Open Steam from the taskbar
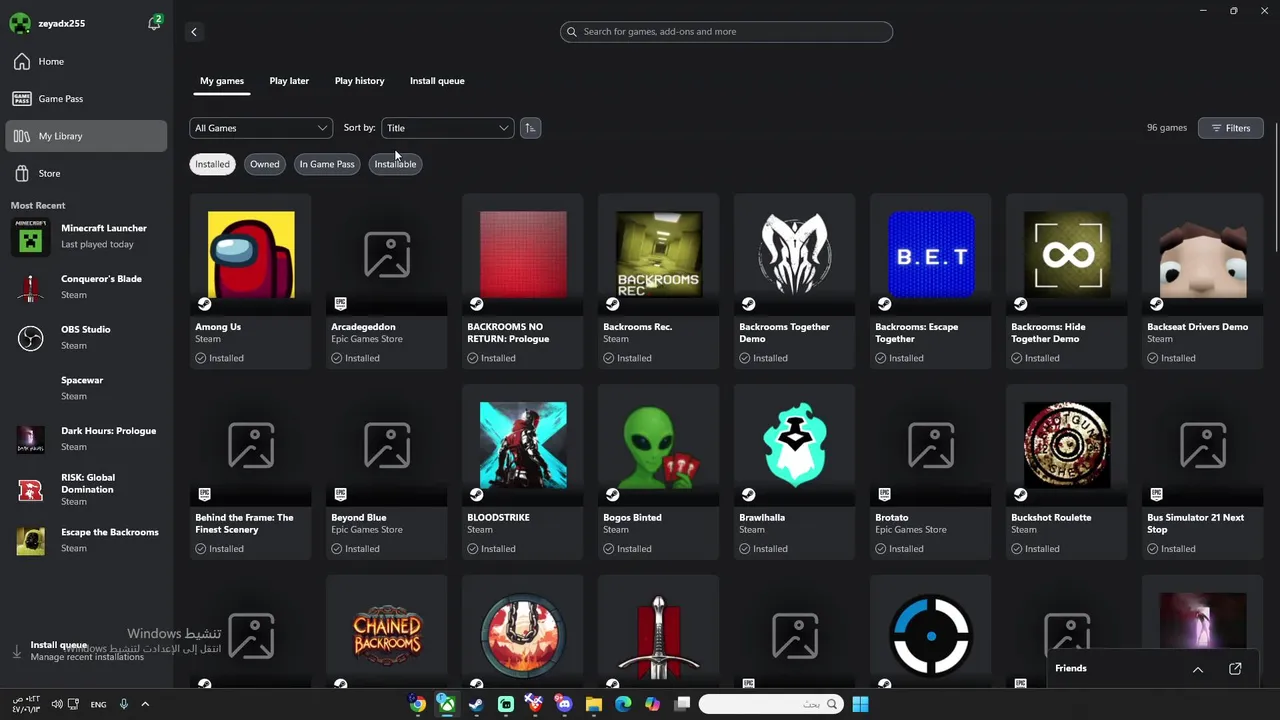Viewport: 1280px width, 720px height. 476,704
